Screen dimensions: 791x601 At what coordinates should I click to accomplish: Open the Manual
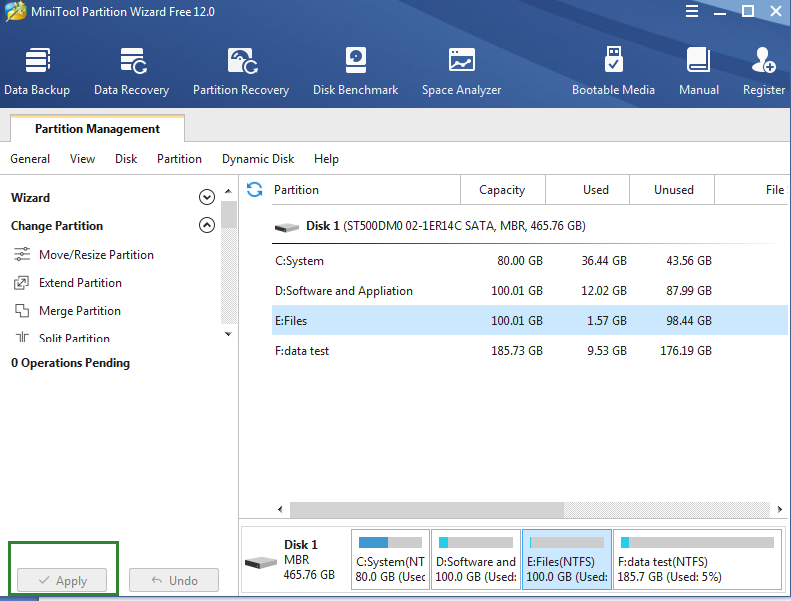click(x=699, y=72)
